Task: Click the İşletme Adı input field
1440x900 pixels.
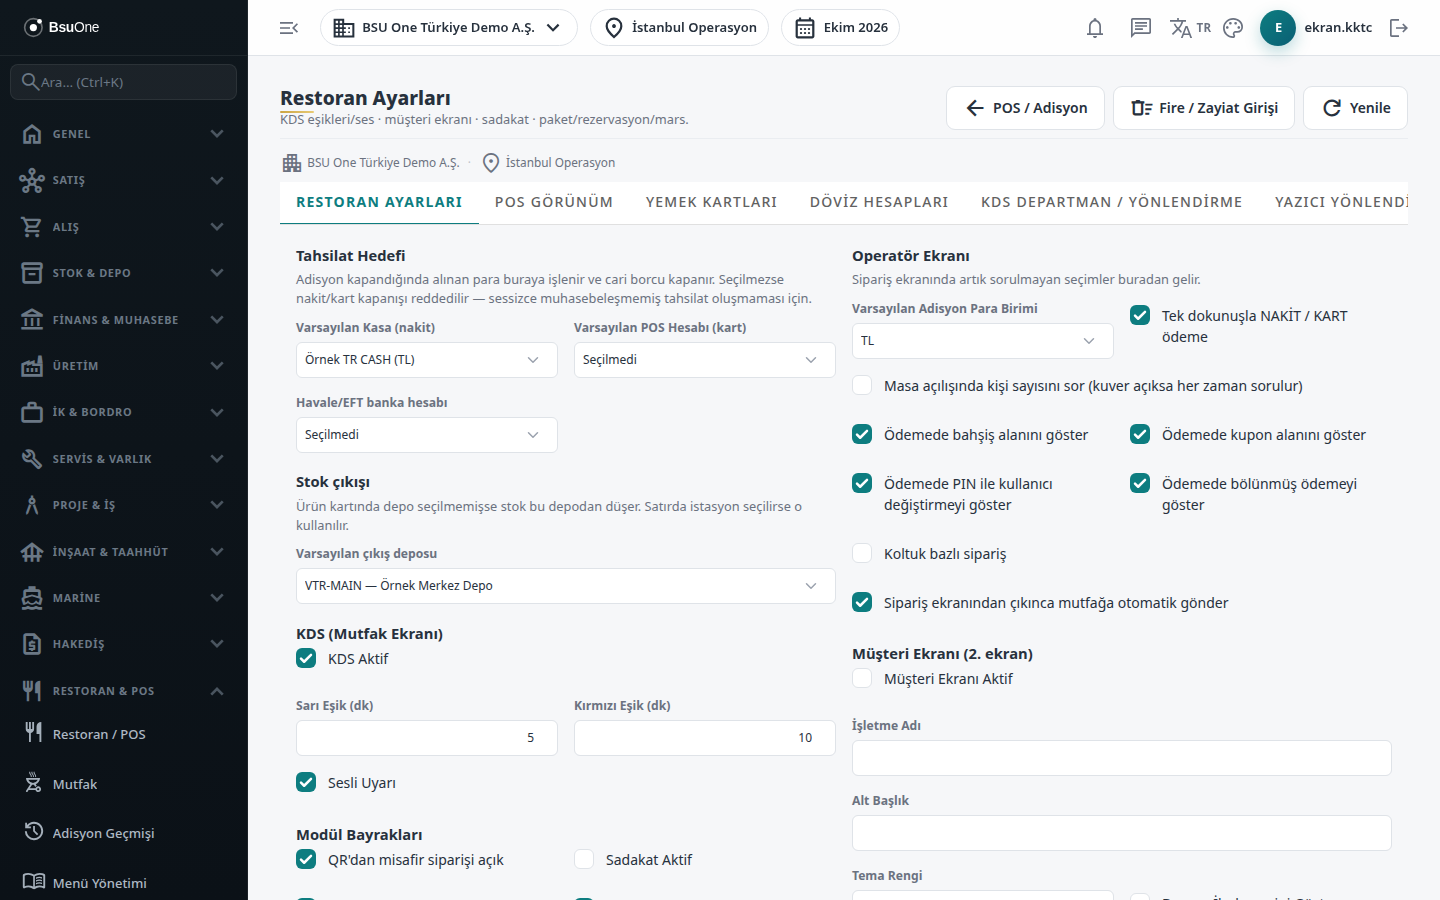Action: [1122, 758]
